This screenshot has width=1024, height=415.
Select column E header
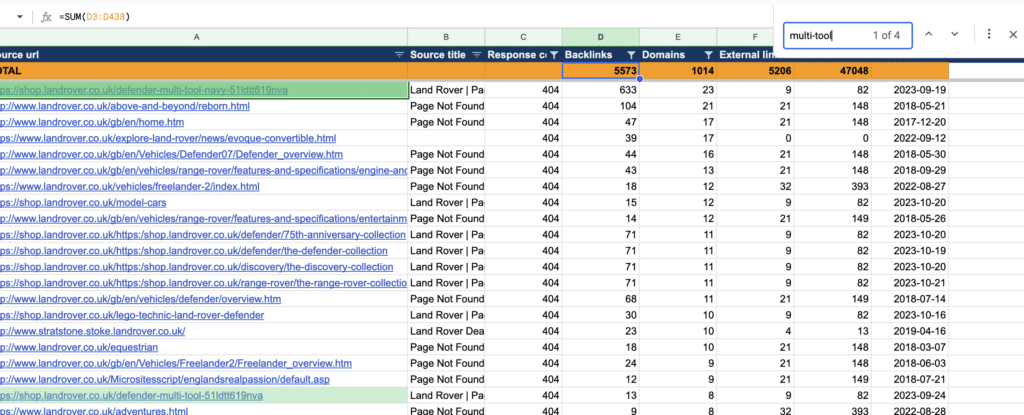(x=677, y=38)
